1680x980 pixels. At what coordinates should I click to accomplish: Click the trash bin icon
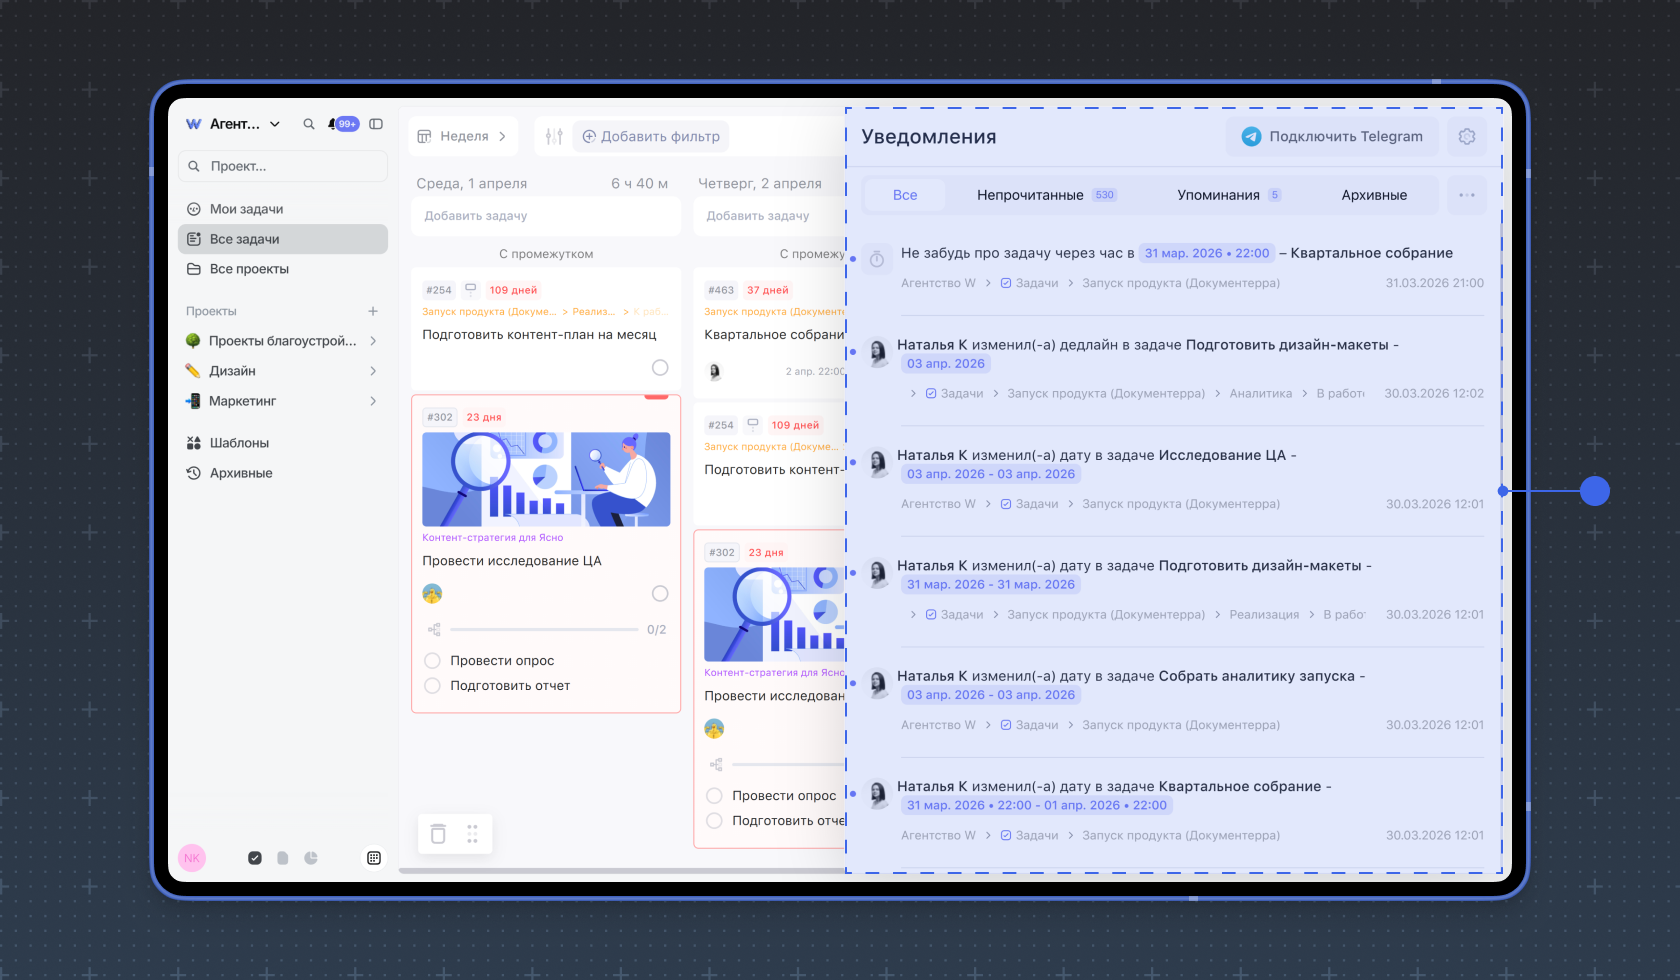[x=438, y=834]
